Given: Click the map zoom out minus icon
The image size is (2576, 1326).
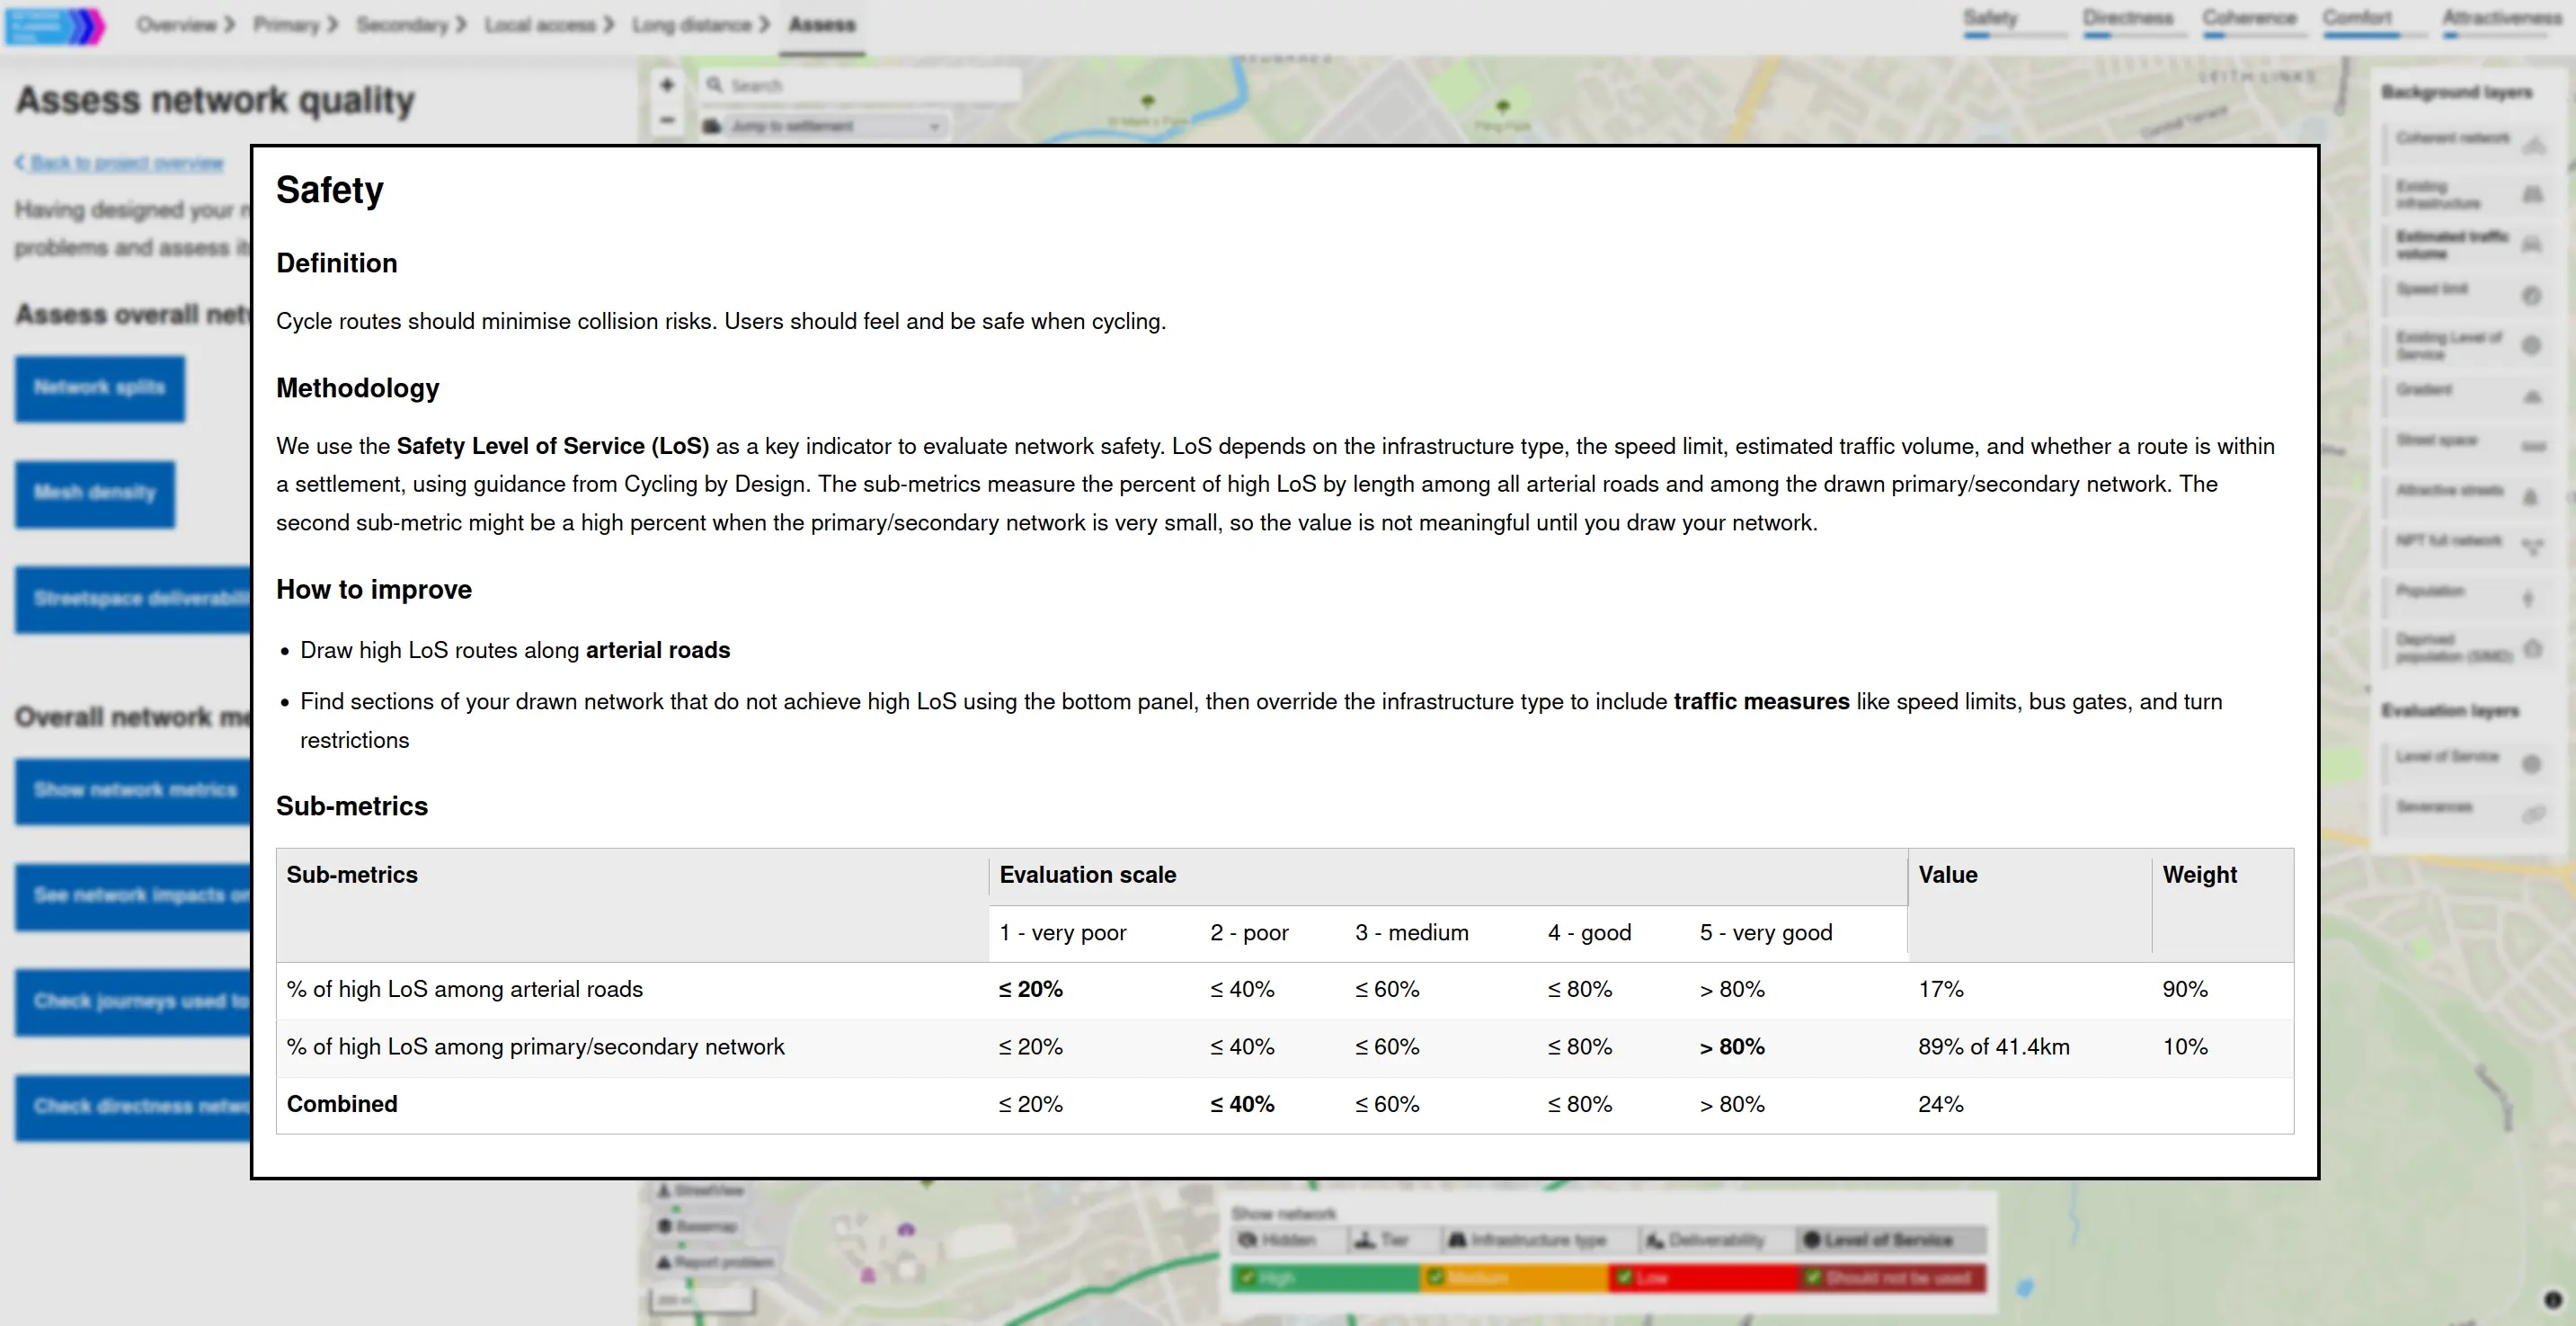Looking at the screenshot, I should coord(667,120).
